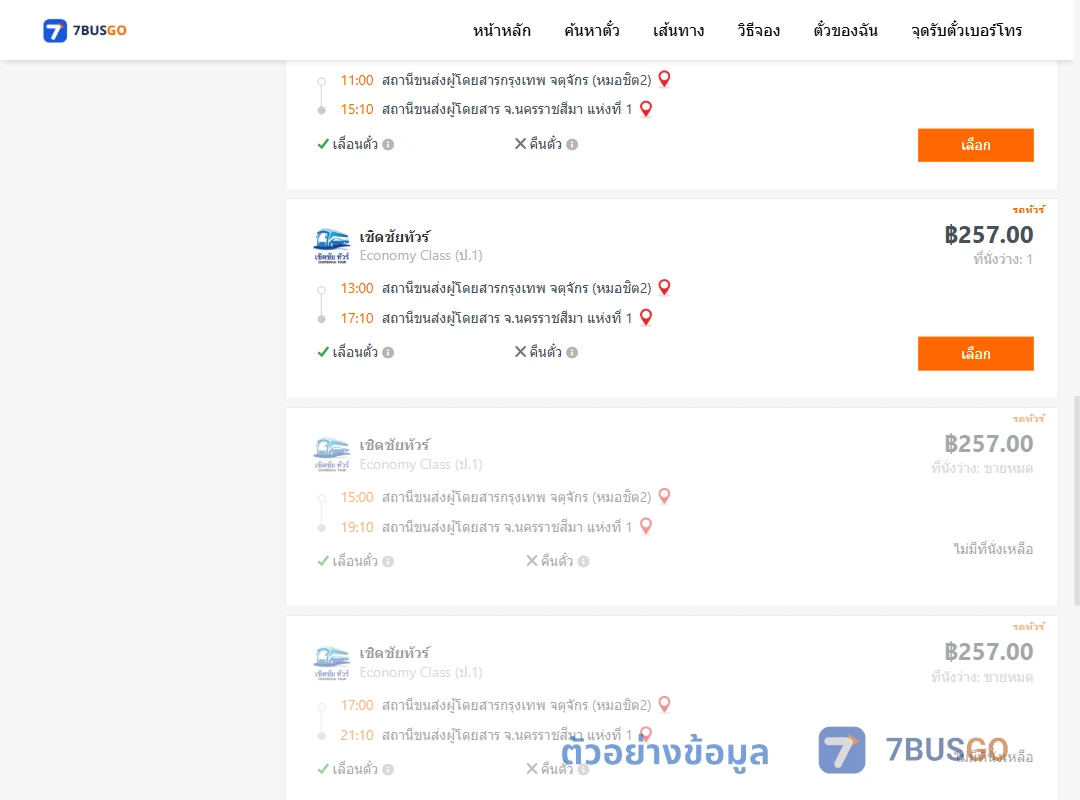Open the วิธีจอง navigation item
The width and height of the screenshot is (1080, 800).
point(758,30)
